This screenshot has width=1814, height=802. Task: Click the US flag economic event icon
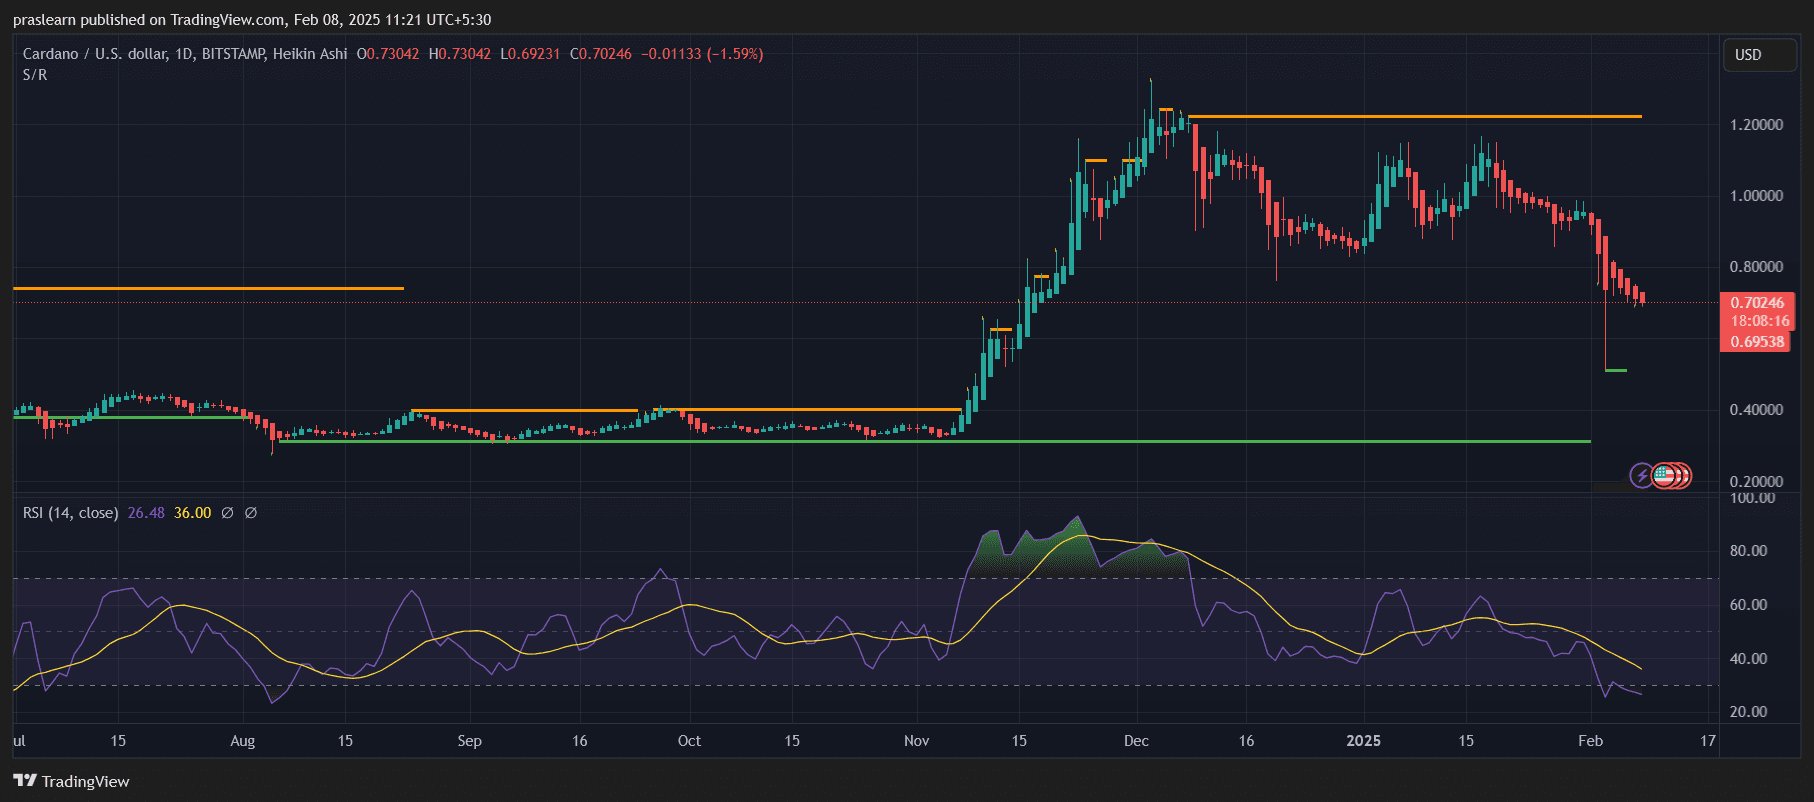click(1664, 476)
